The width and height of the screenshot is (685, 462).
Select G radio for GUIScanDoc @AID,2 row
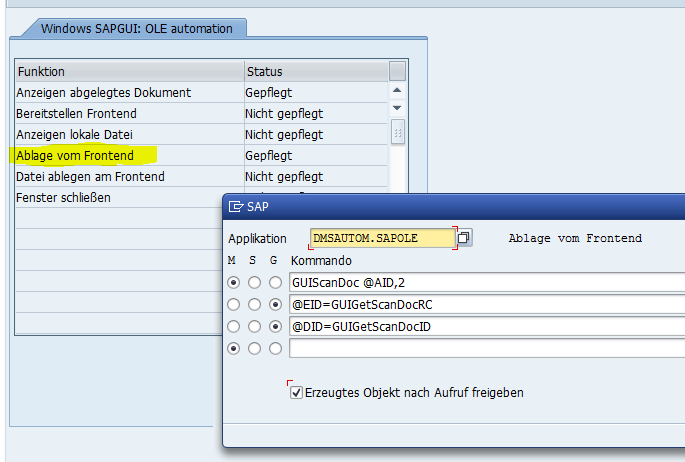click(275, 283)
